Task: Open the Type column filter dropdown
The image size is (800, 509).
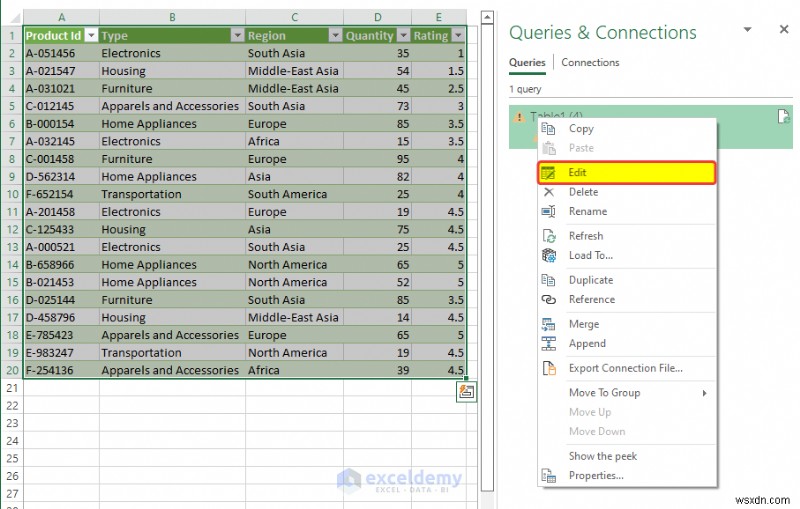Action: pos(237,35)
